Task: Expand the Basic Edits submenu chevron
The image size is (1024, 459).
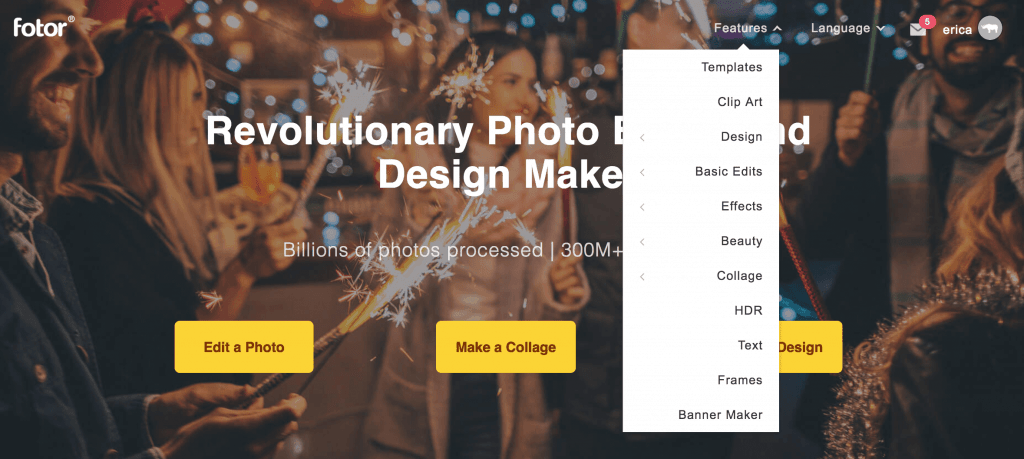Action: [x=643, y=172]
